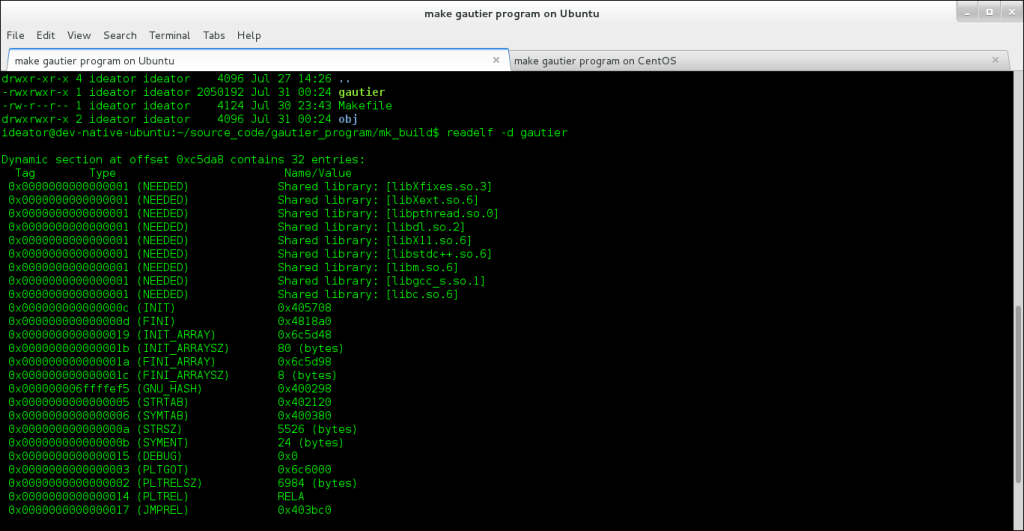Click the '[libc.so.6]' library entry
The width and height of the screenshot is (1024, 531).
pos(422,295)
